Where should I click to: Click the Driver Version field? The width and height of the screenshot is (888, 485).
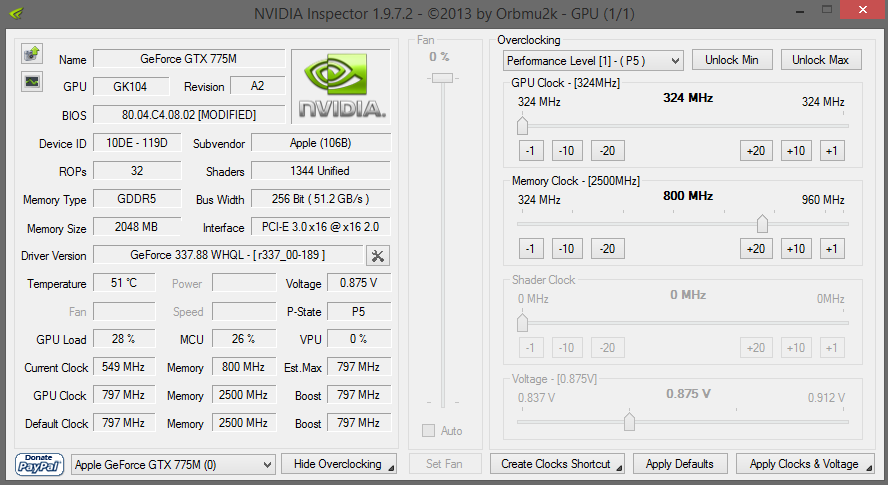point(228,255)
